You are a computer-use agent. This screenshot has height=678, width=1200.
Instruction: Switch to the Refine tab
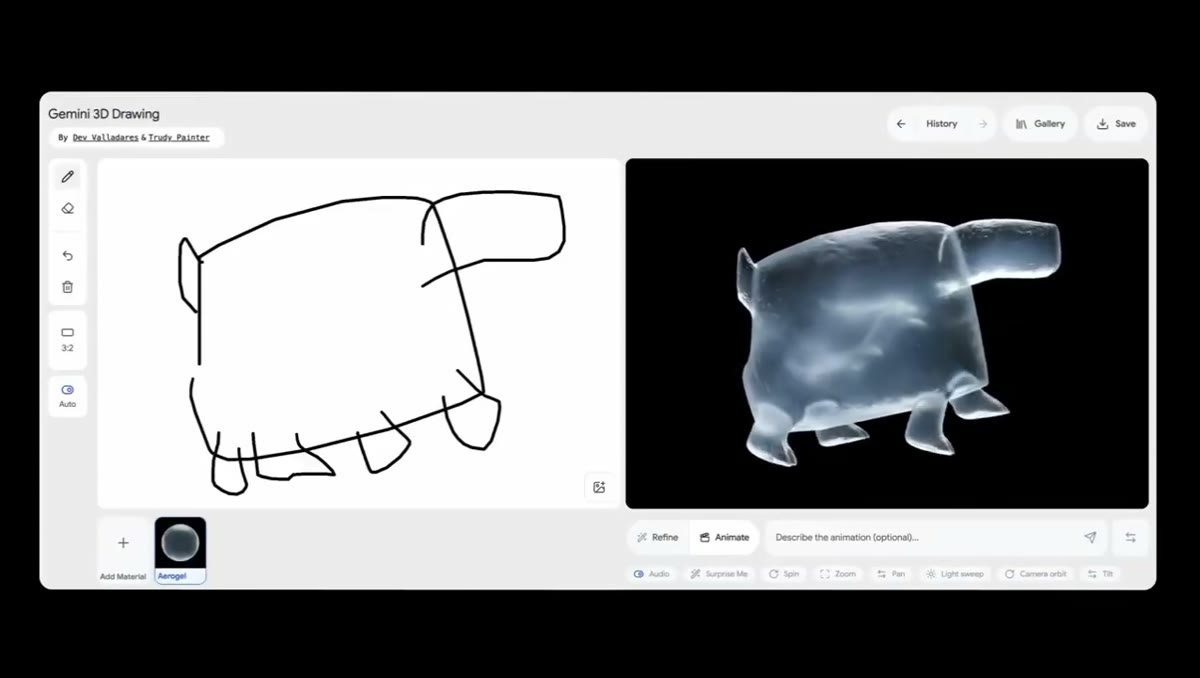658,537
